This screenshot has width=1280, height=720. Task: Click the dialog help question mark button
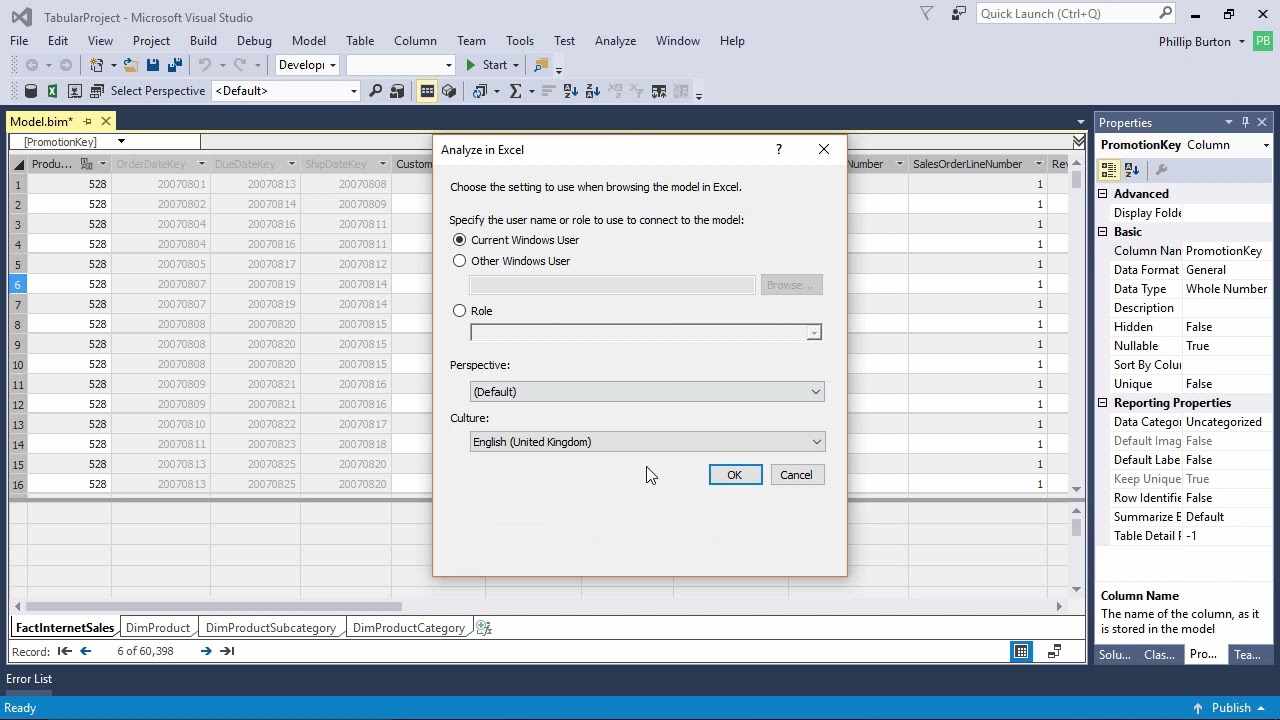click(x=779, y=150)
